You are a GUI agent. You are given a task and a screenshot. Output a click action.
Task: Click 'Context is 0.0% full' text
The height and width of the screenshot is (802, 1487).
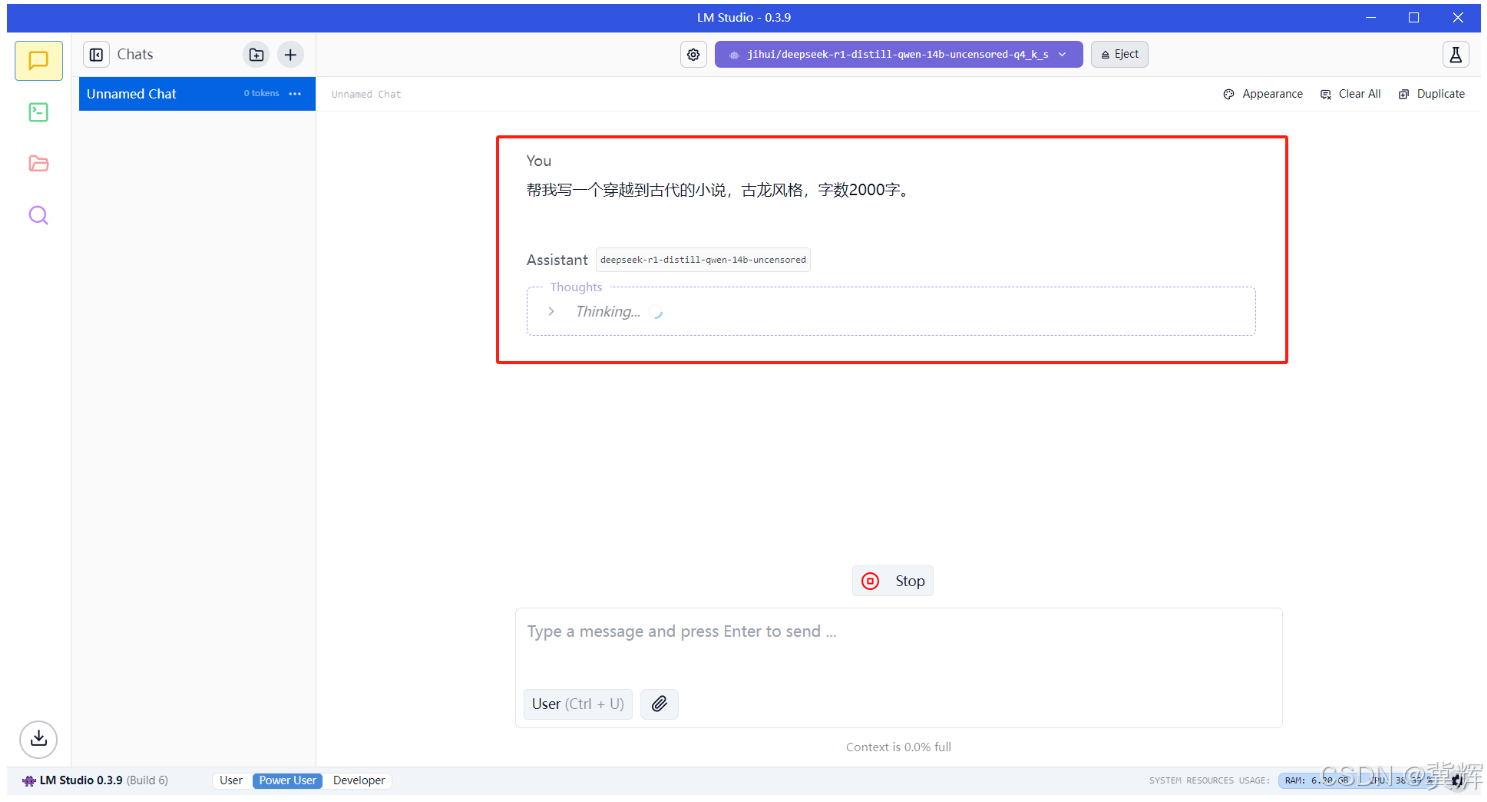coord(898,747)
